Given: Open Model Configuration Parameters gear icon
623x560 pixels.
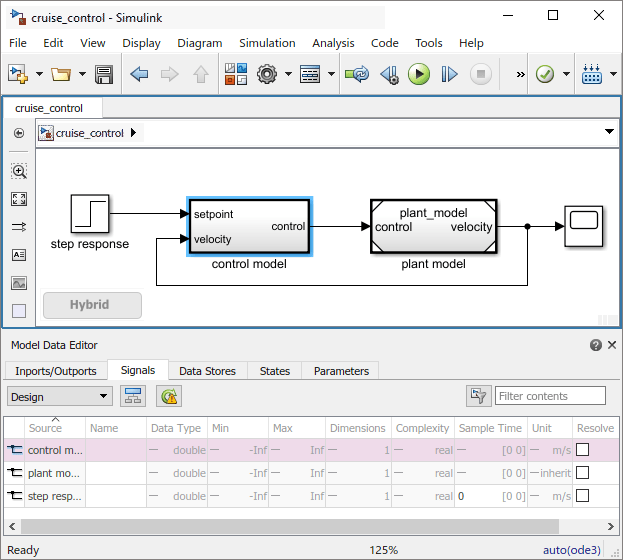Looking at the screenshot, I should (x=267, y=74).
